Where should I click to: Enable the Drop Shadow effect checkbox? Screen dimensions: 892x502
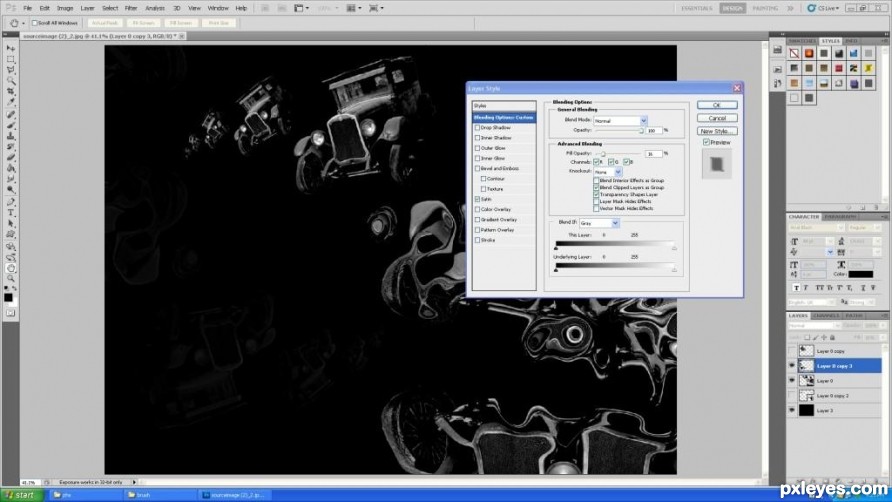click(477, 128)
